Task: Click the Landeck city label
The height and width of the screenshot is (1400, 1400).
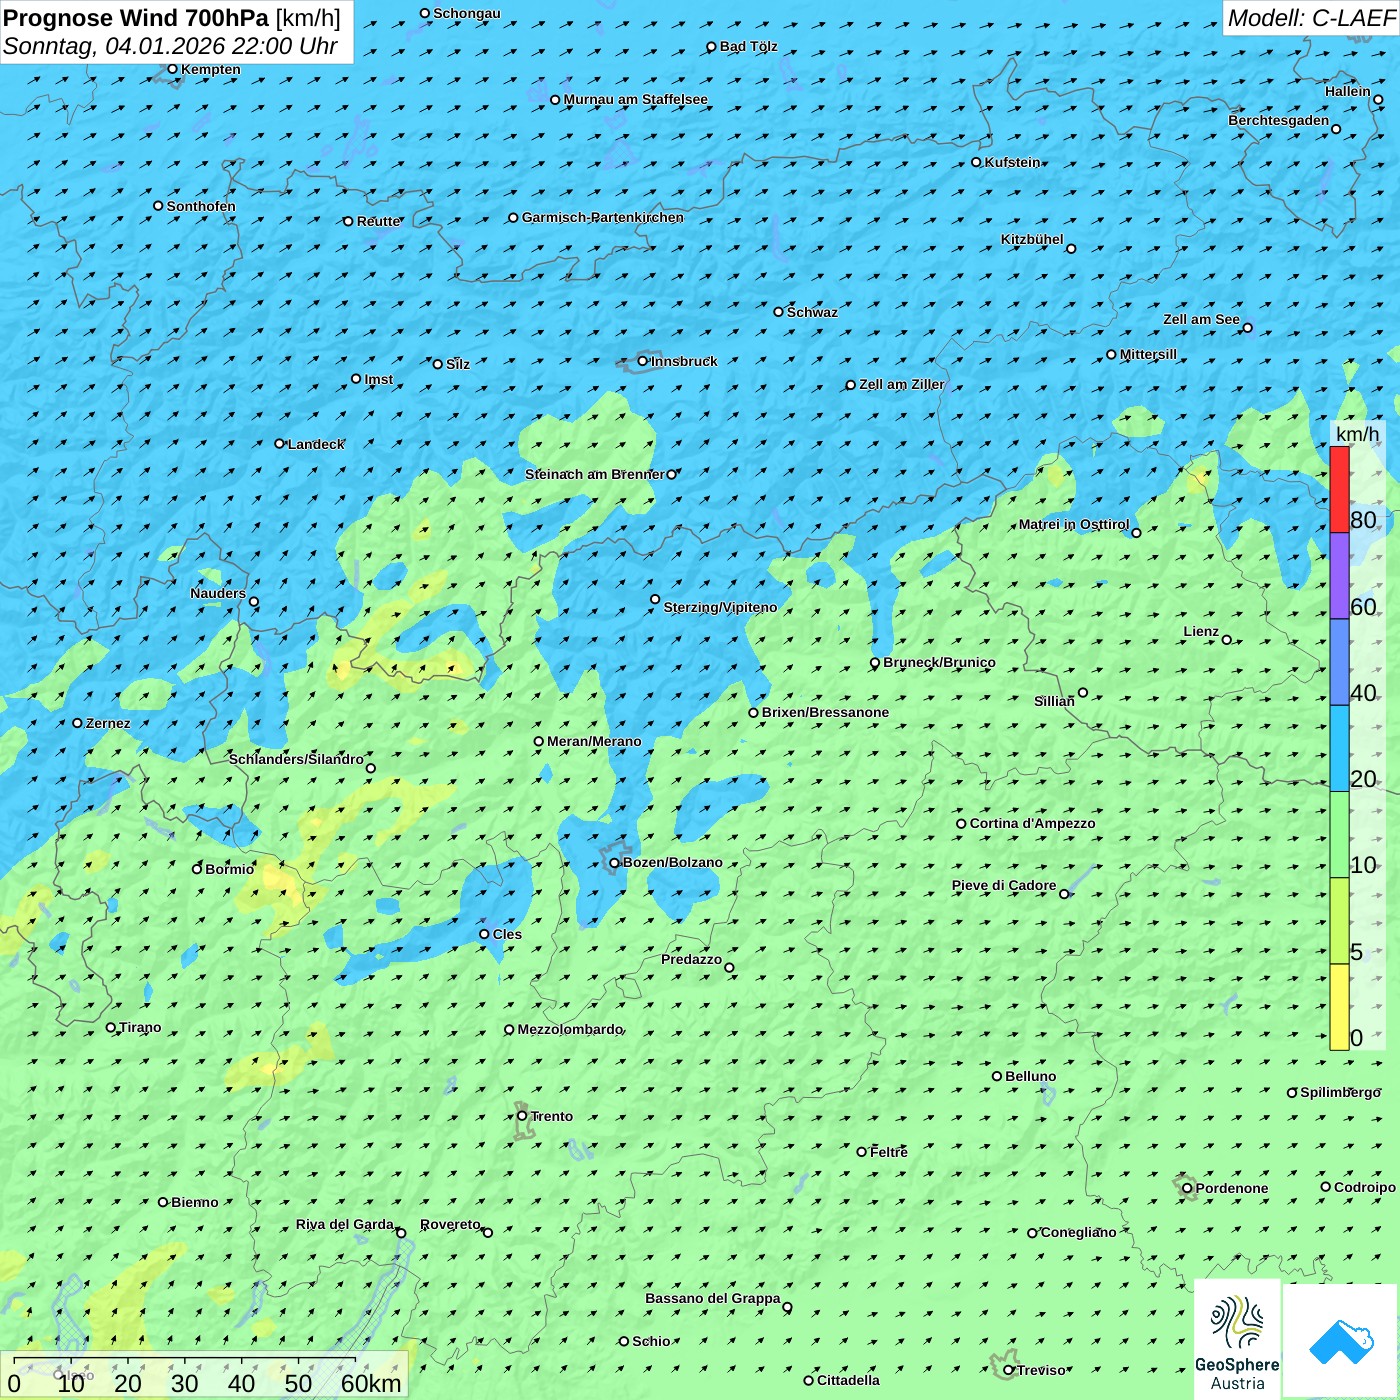Action: tap(316, 444)
